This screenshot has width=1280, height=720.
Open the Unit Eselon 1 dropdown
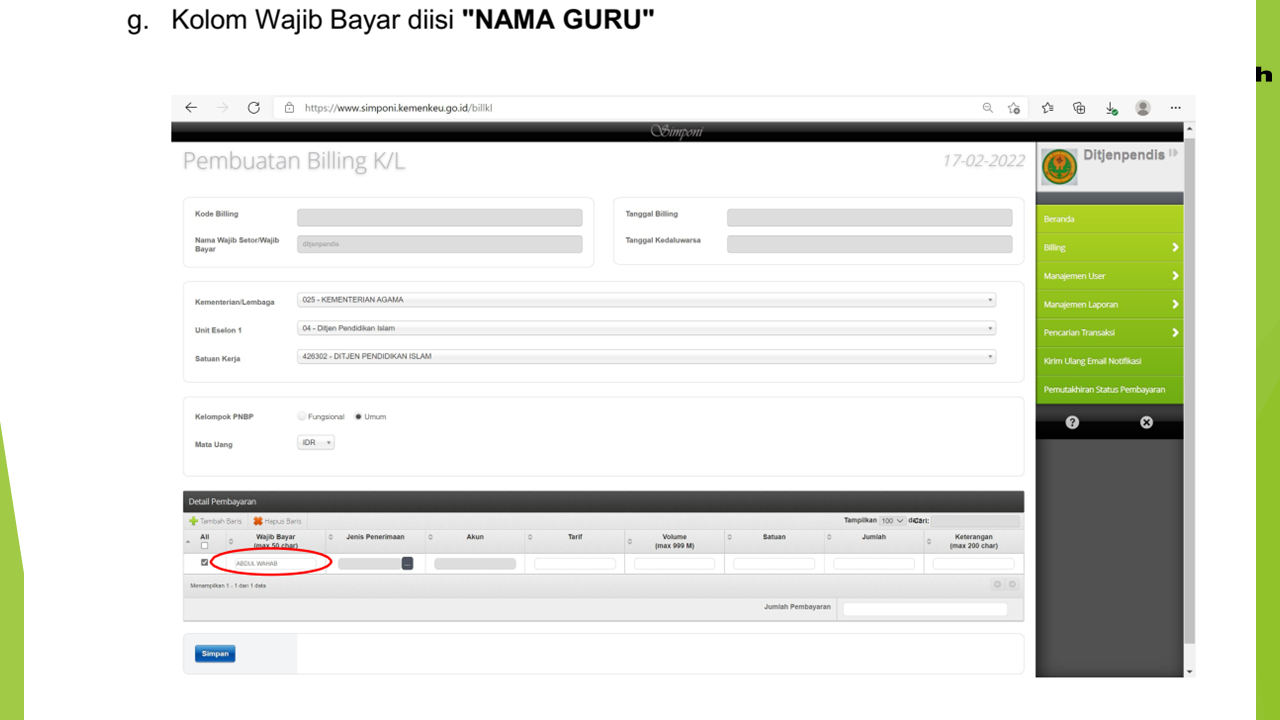pos(646,328)
